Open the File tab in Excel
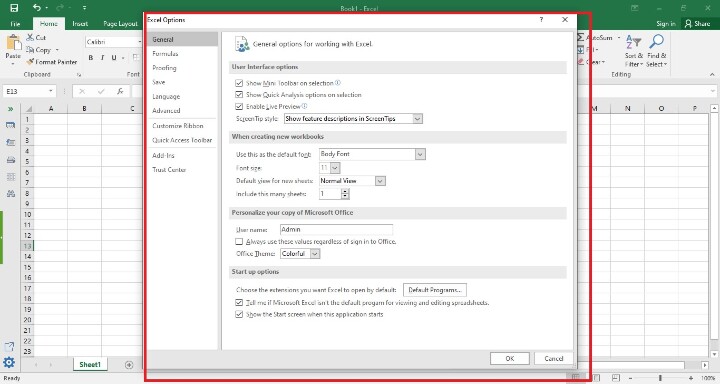The height and width of the screenshot is (384, 720). 15,23
